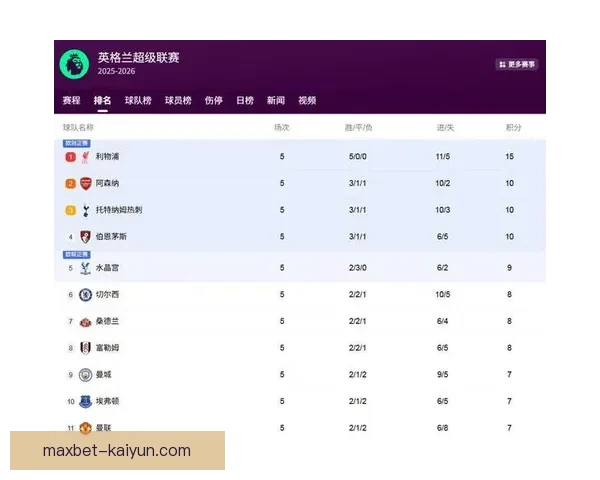Viewport: 600px width, 480px height.
Task: Click the blue tag above Liverpool
Action: click(77, 143)
